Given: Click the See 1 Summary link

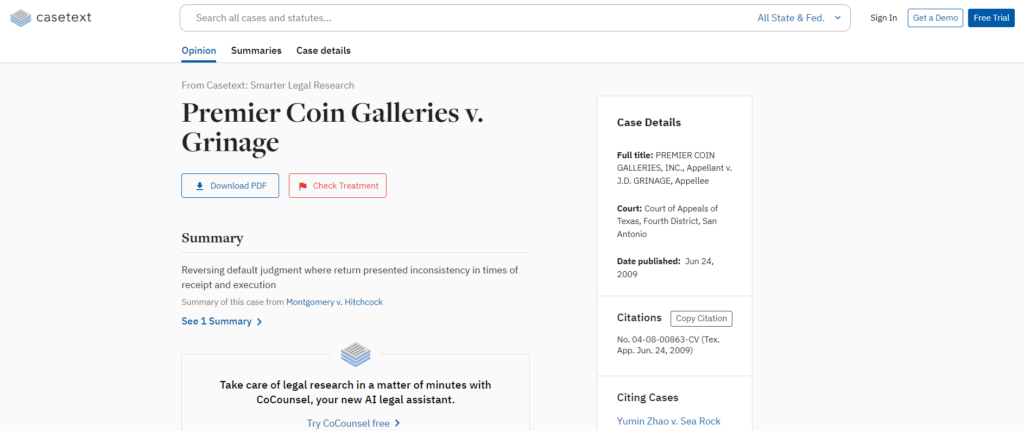Looking at the screenshot, I should coord(216,321).
